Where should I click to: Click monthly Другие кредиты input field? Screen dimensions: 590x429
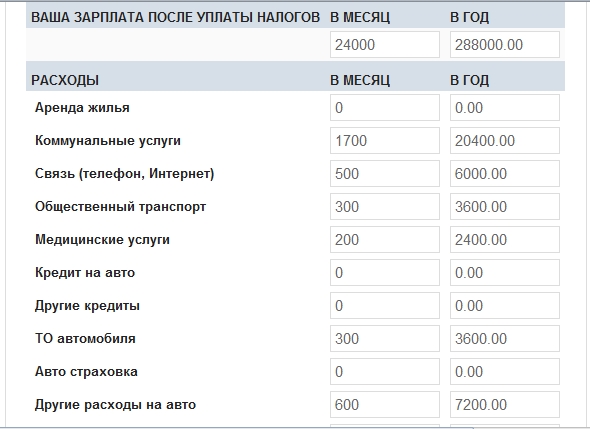(385, 306)
